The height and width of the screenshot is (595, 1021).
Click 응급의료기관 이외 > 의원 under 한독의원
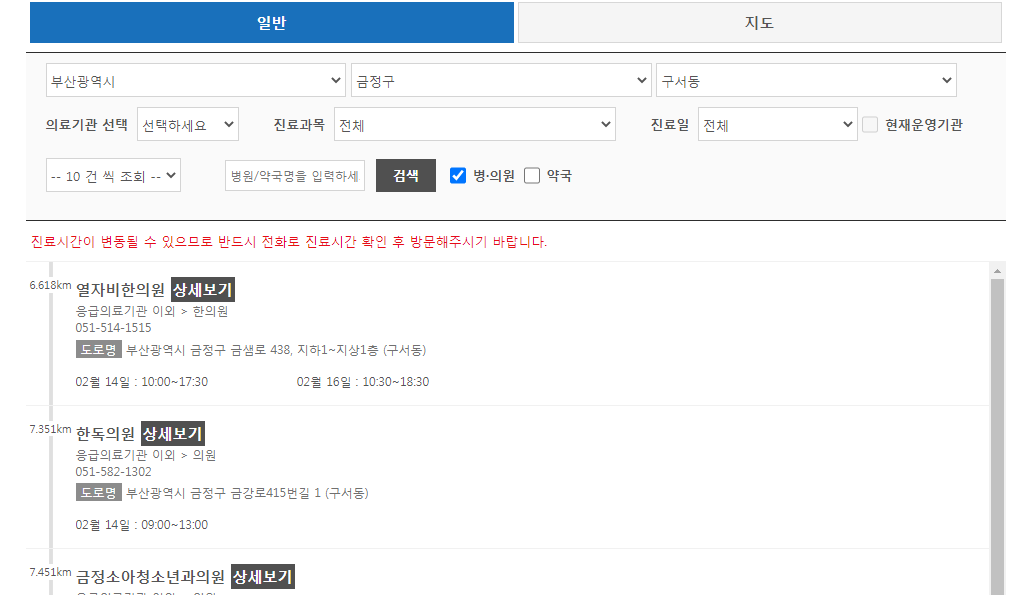coord(146,455)
